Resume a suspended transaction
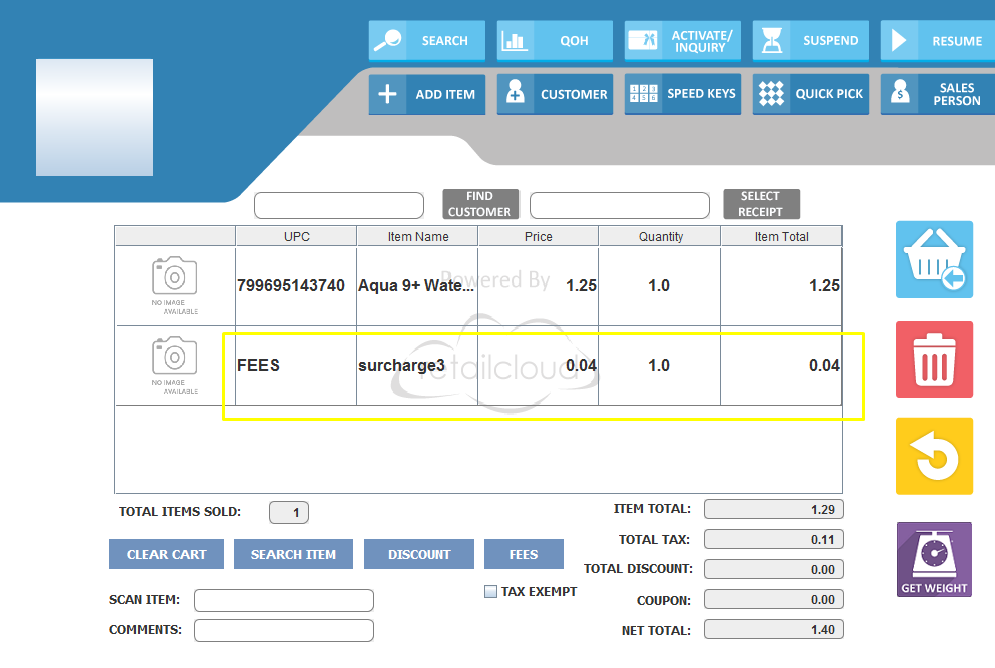The width and height of the screenshot is (995, 668). pyautogui.click(x=937, y=41)
